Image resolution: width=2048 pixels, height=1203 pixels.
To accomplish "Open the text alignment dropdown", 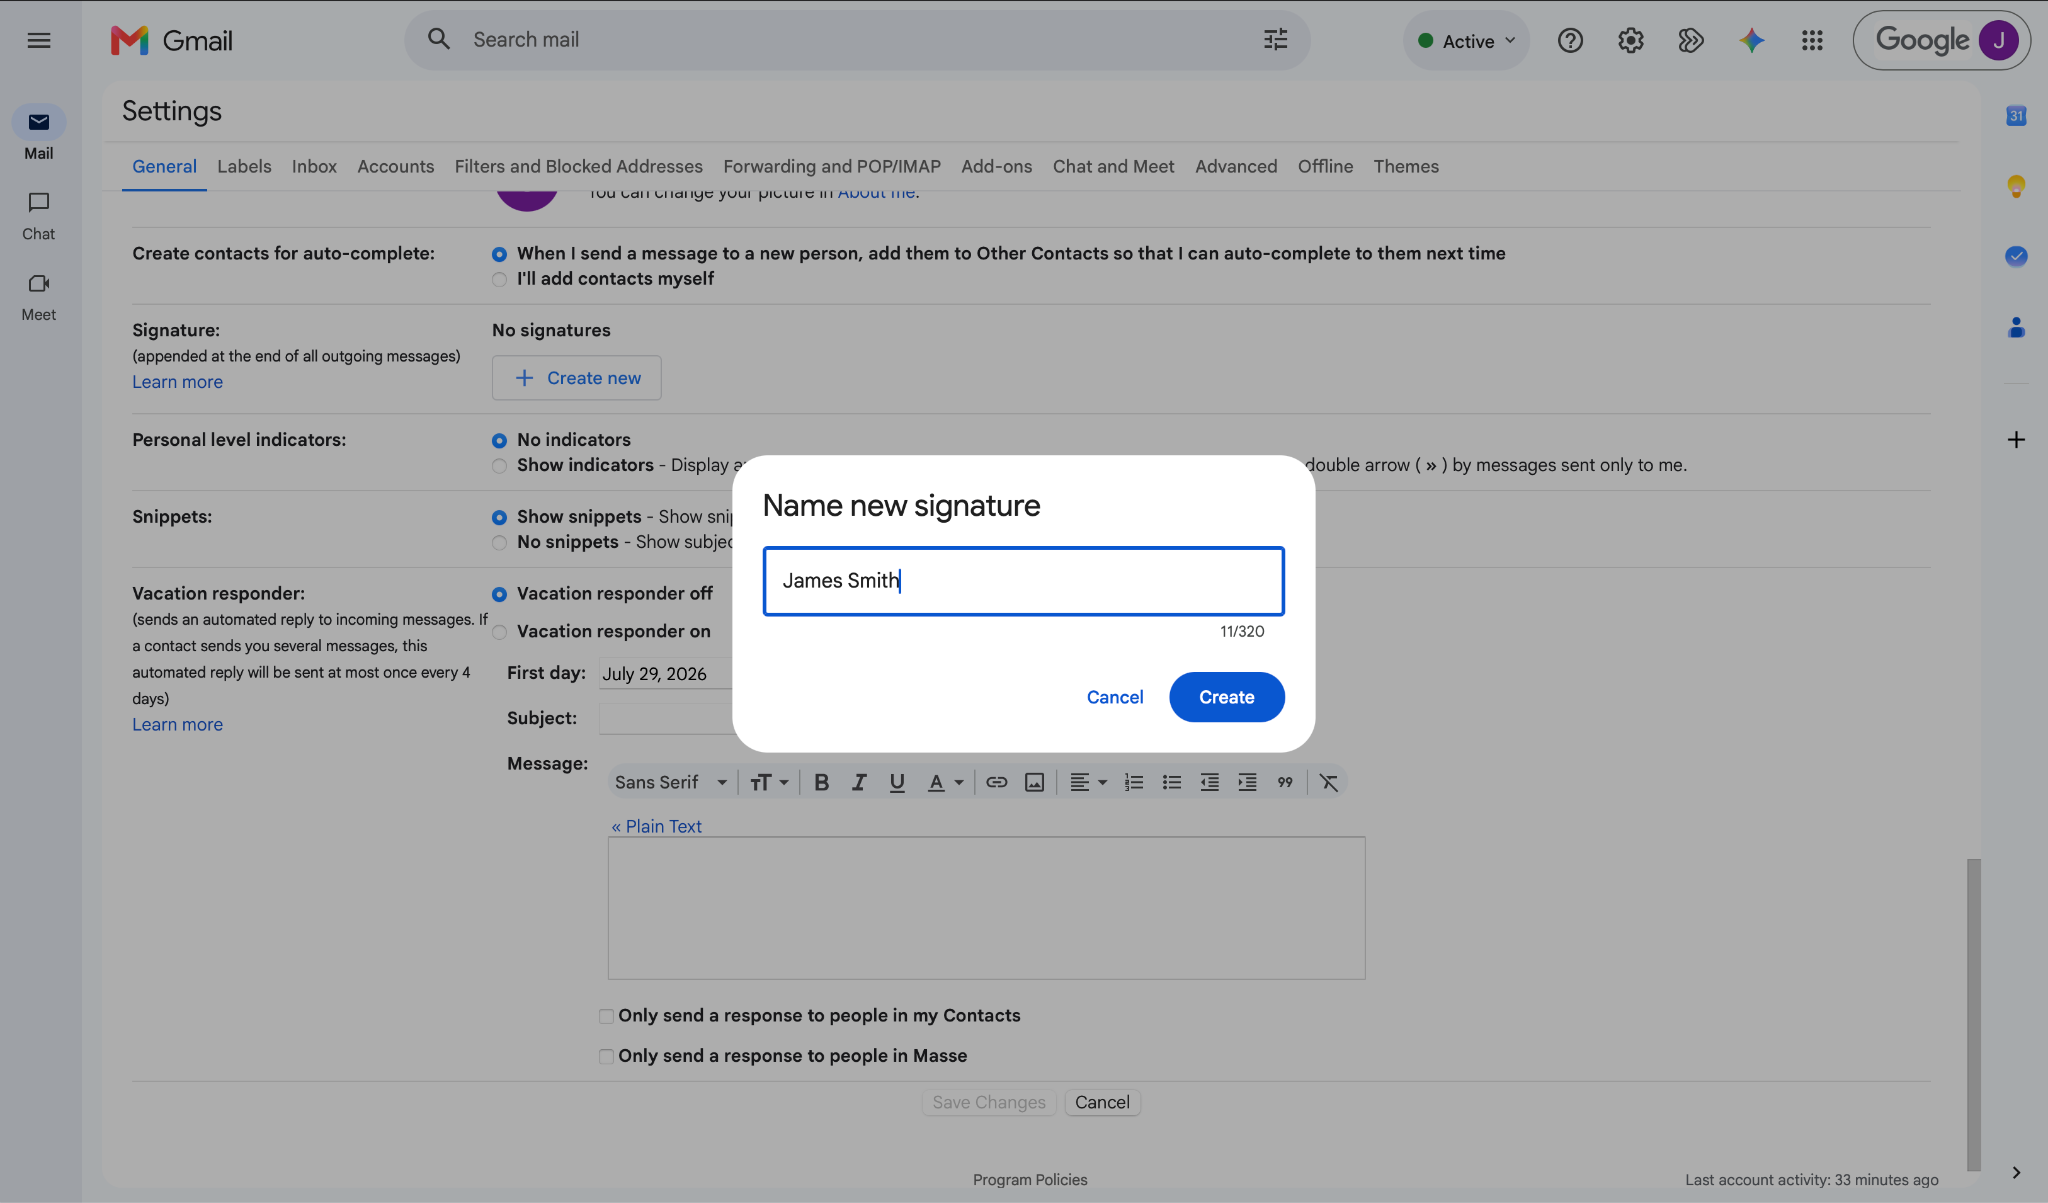I will 1088,782.
